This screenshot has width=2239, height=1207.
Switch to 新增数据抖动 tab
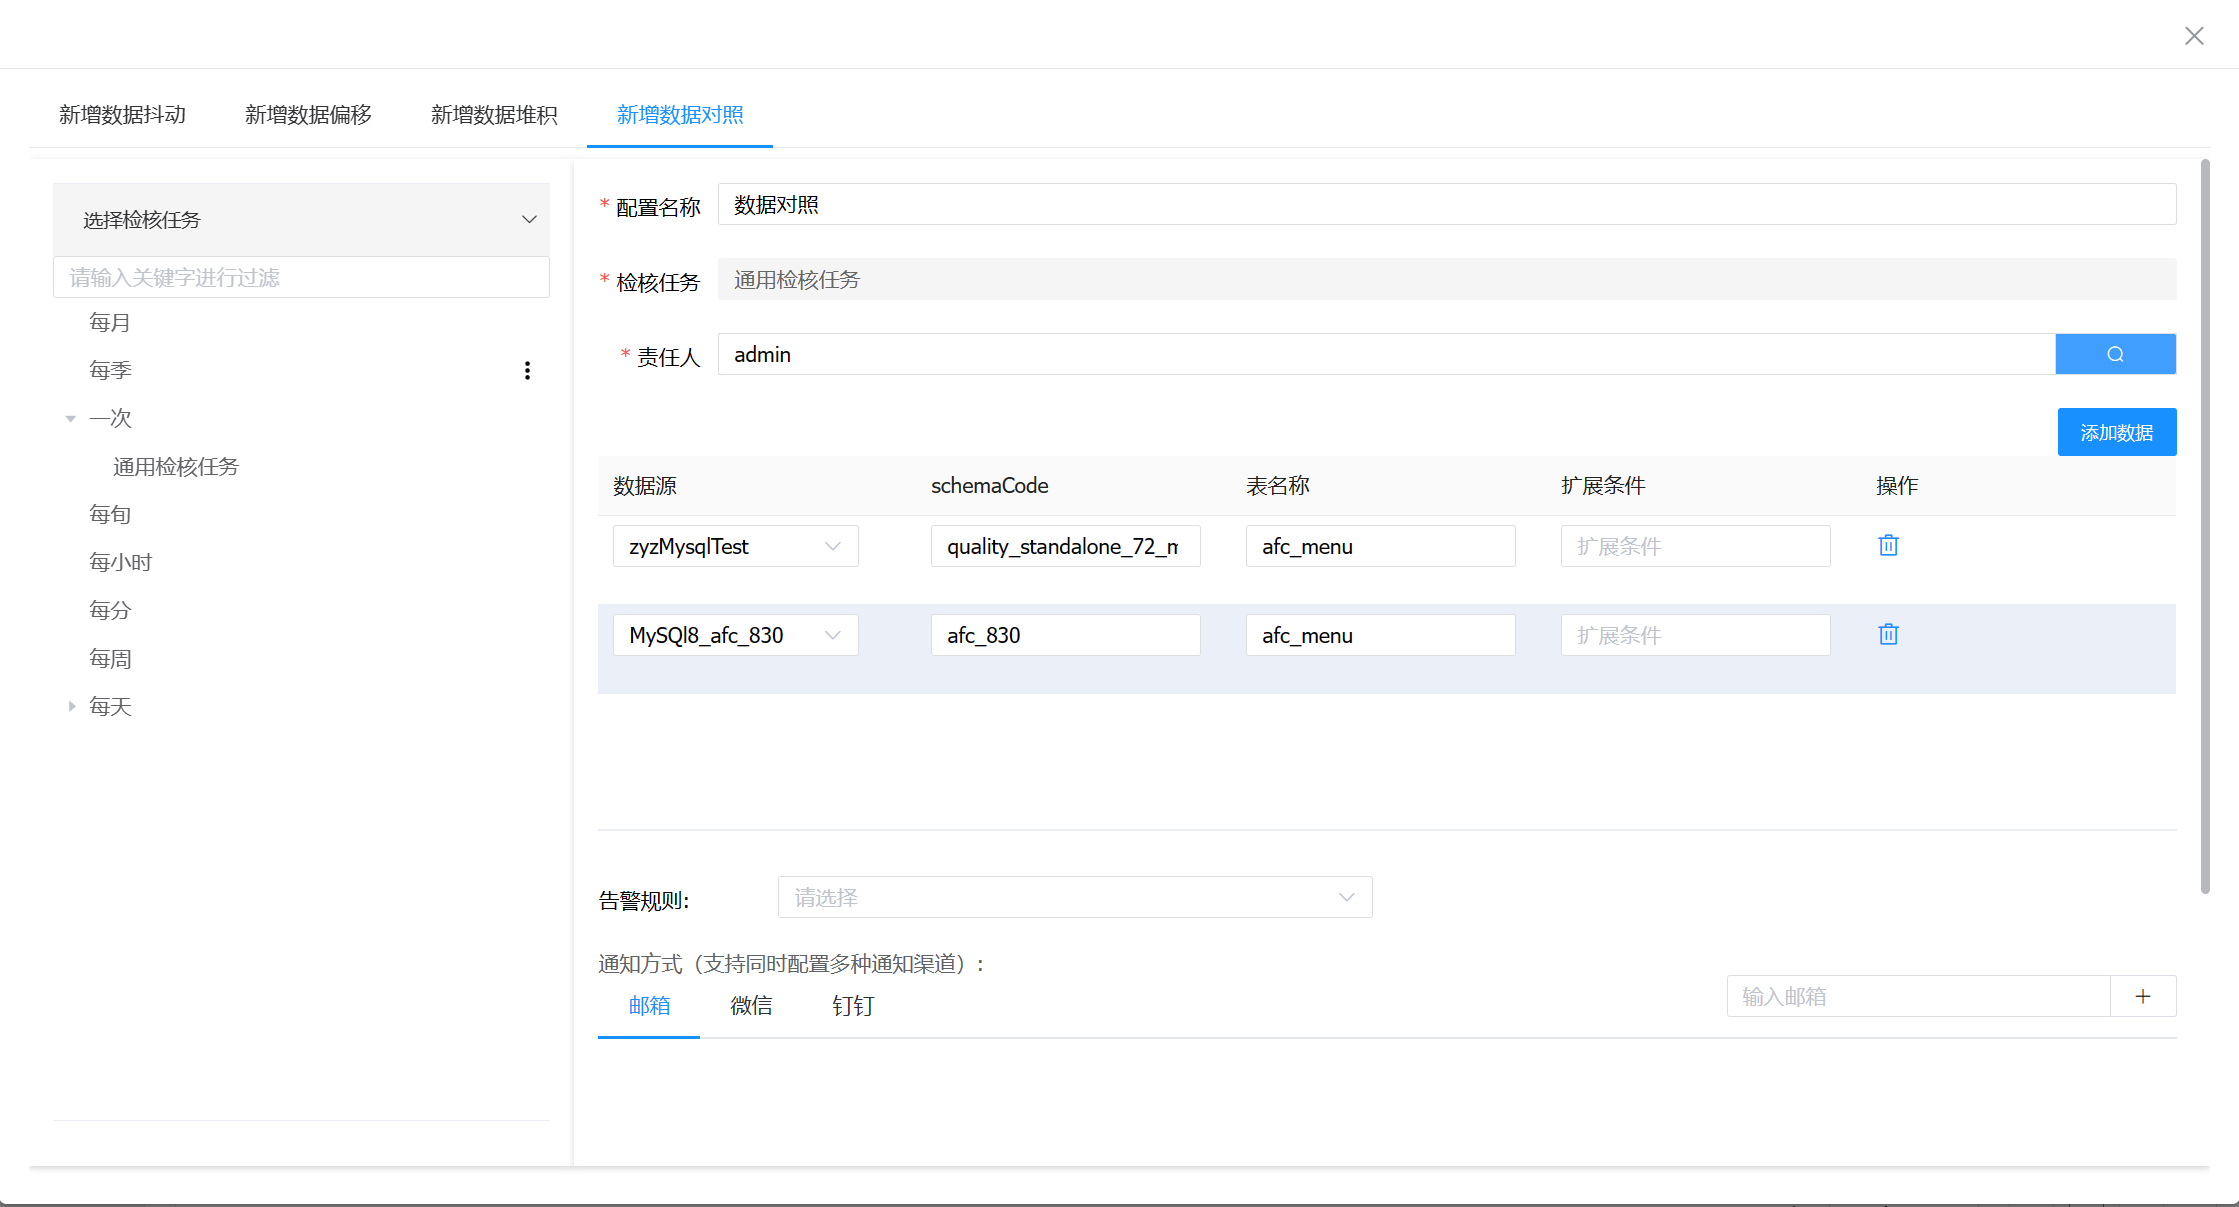[122, 115]
